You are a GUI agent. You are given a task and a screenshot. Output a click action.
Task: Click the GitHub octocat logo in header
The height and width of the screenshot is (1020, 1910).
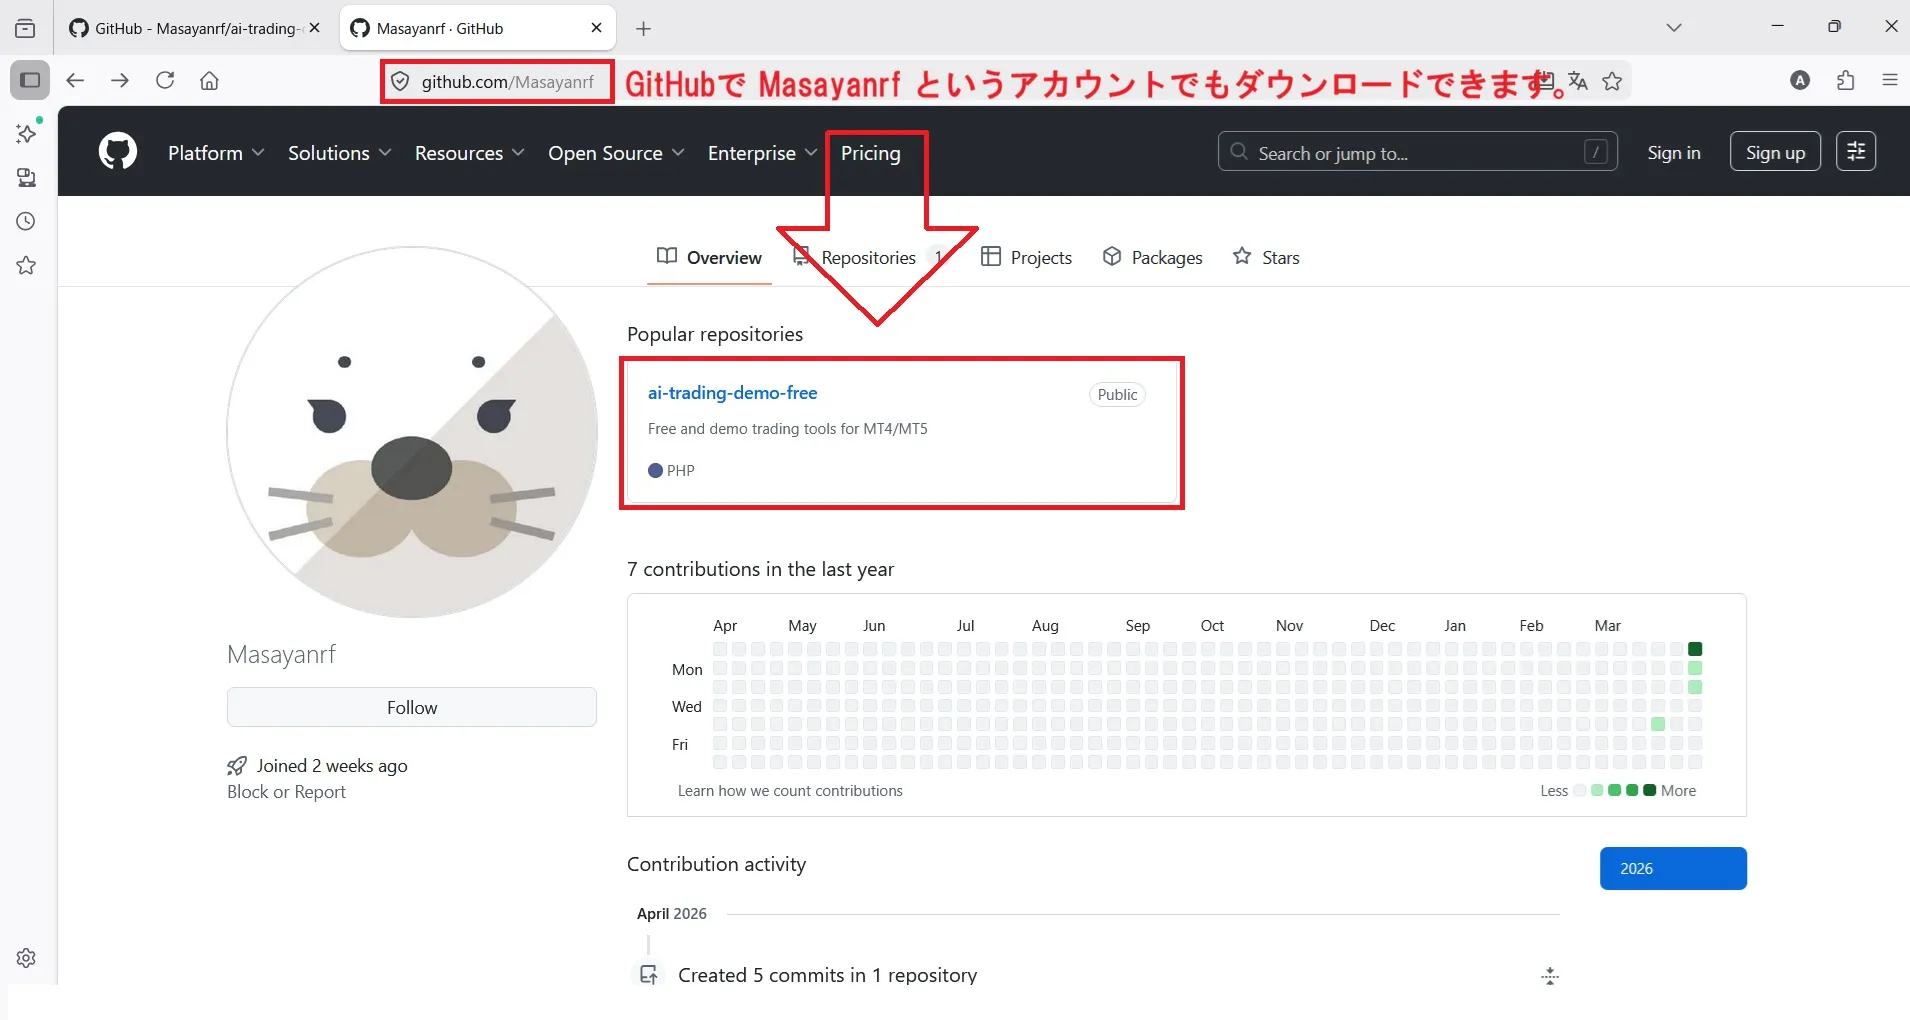pos(118,152)
